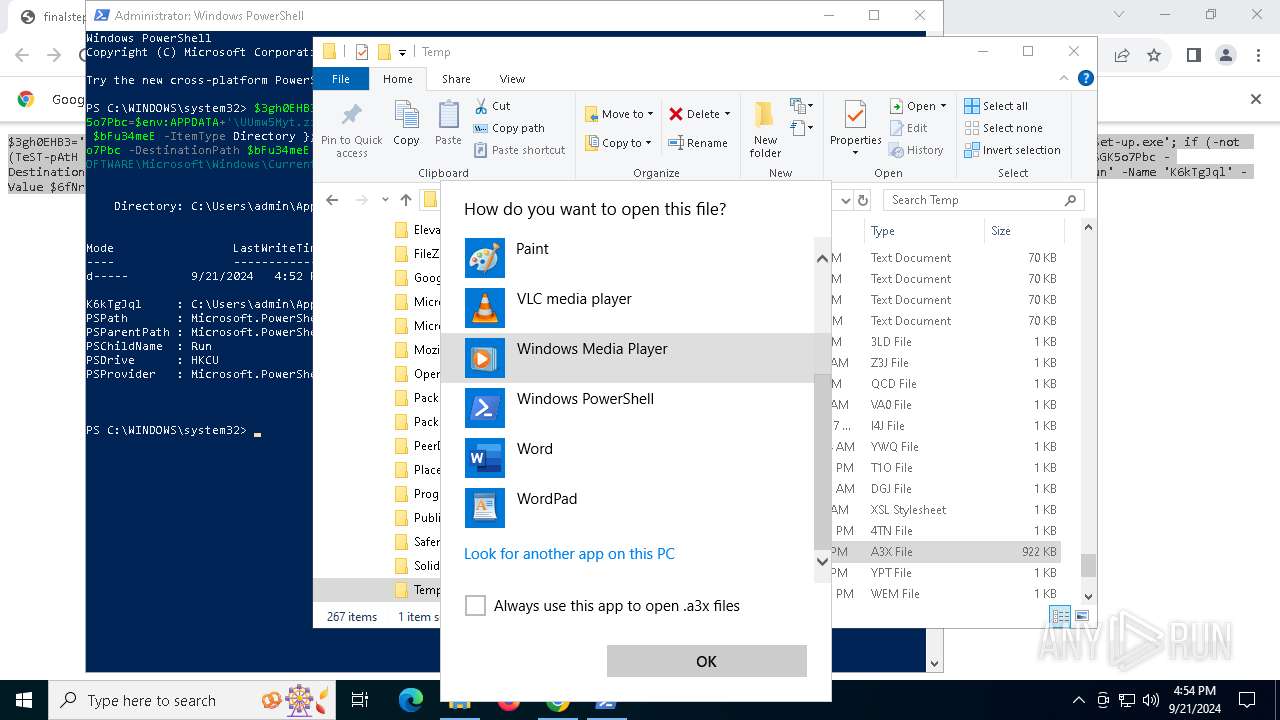The height and width of the screenshot is (720, 1280).
Task: Open the notification center icon
Action: click(1248, 700)
